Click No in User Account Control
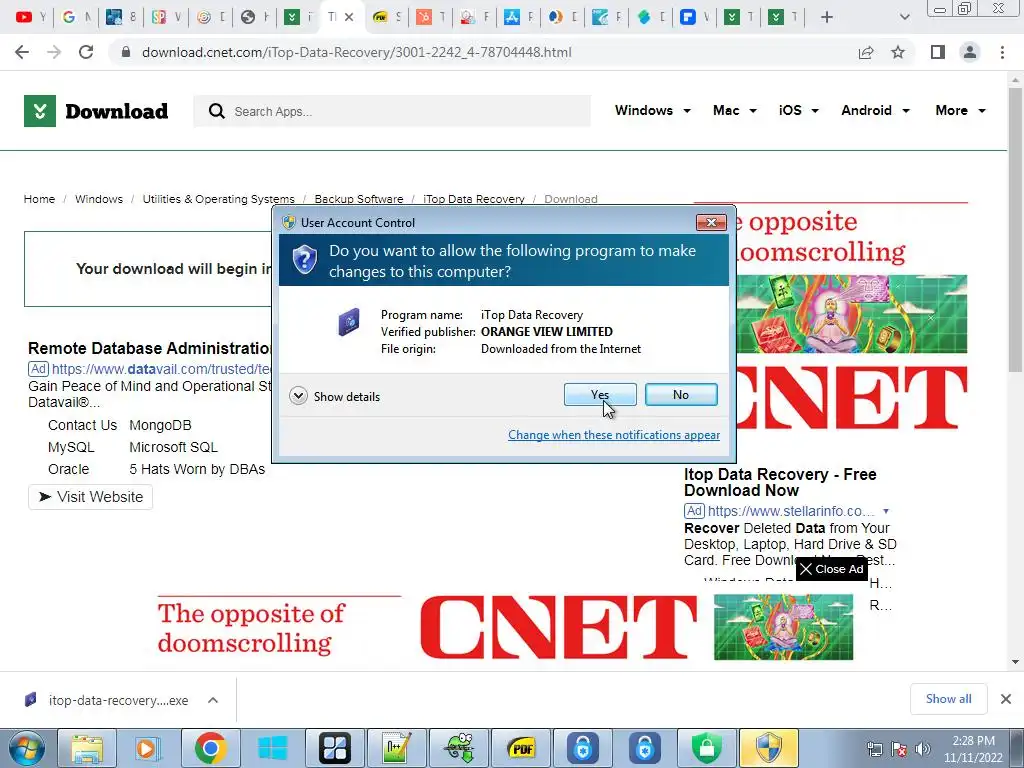This screenshot has width=1024, height=768. pos(680,394)
